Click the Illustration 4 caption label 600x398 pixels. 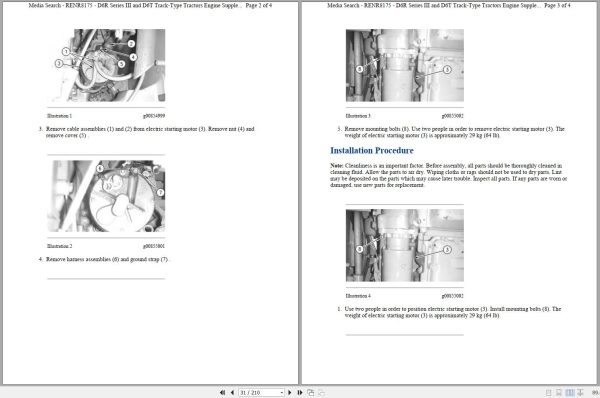(x=358, y=296)
